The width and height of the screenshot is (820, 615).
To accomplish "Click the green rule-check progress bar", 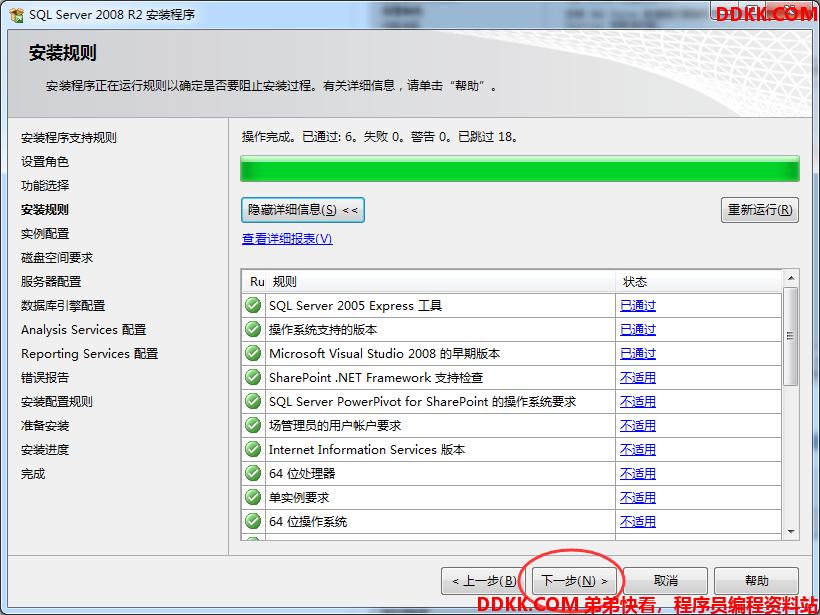I will (x=520, y=169).
